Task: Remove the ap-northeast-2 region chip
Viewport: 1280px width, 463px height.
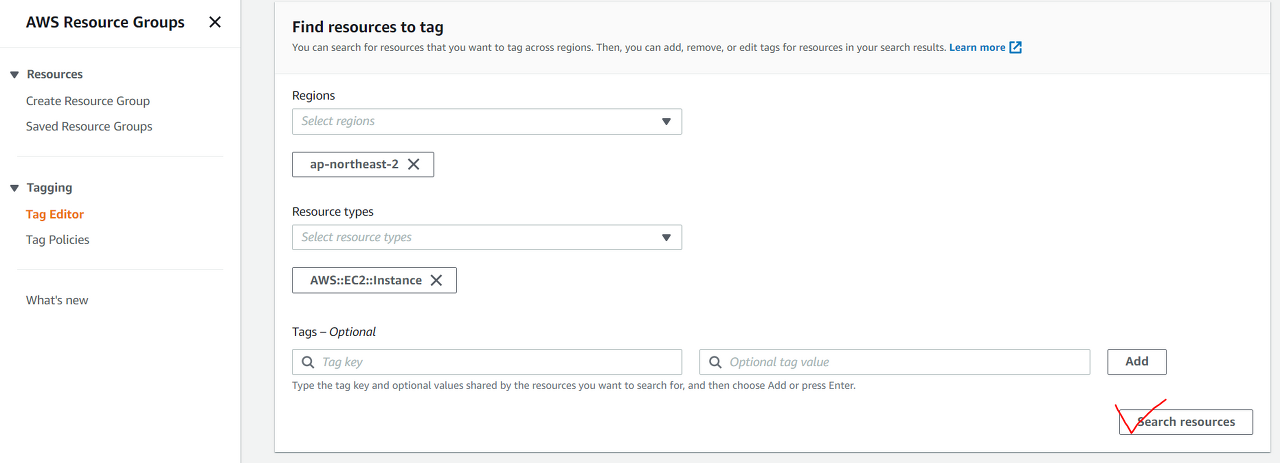Action: [x=413, y=164]
